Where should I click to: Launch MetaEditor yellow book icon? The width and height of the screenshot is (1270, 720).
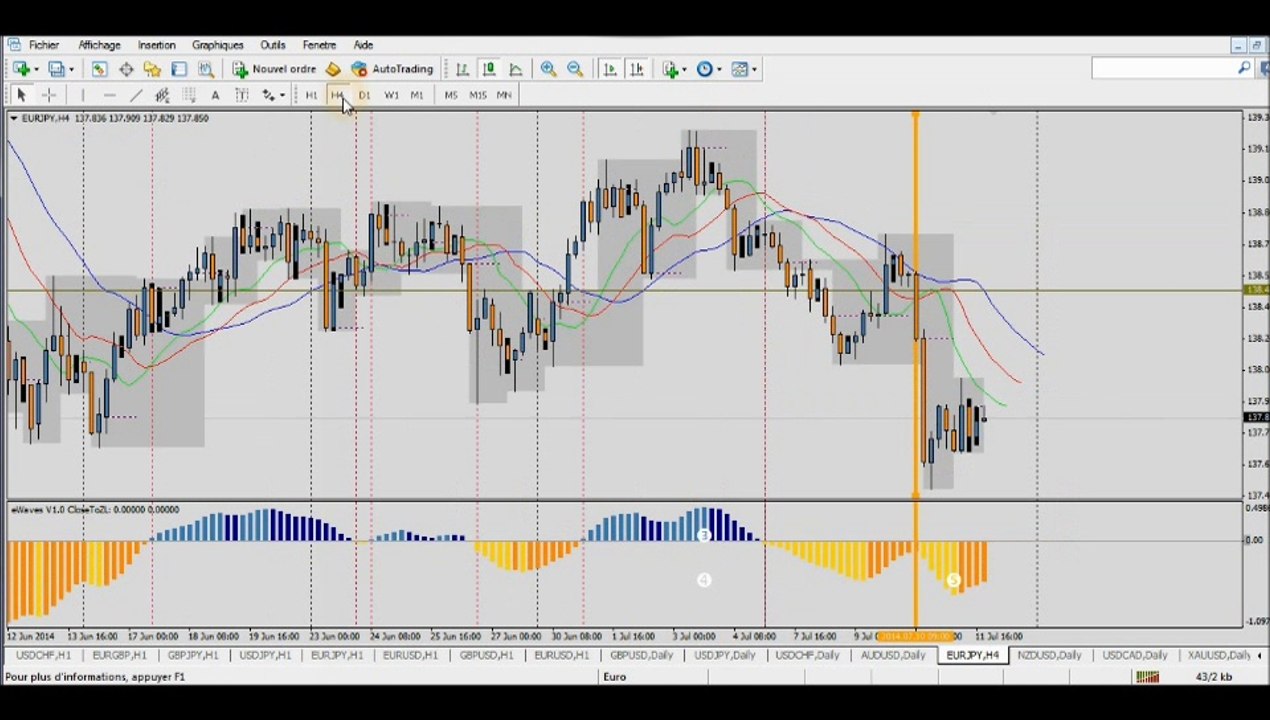[333, 69]
